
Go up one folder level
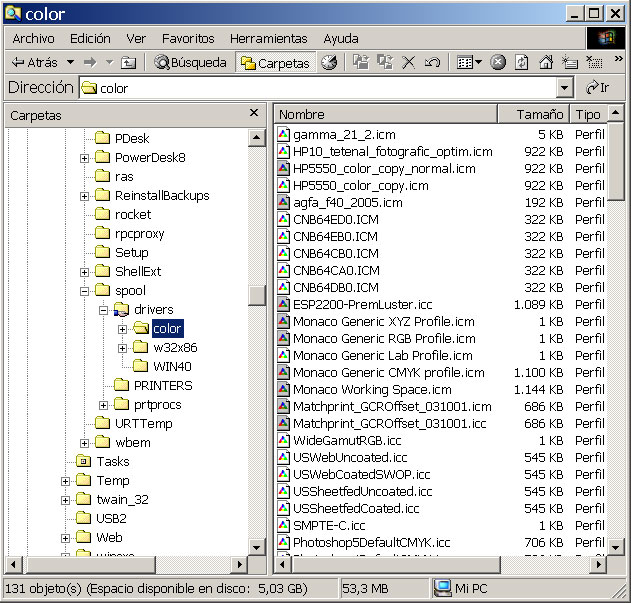pos(128,62)
